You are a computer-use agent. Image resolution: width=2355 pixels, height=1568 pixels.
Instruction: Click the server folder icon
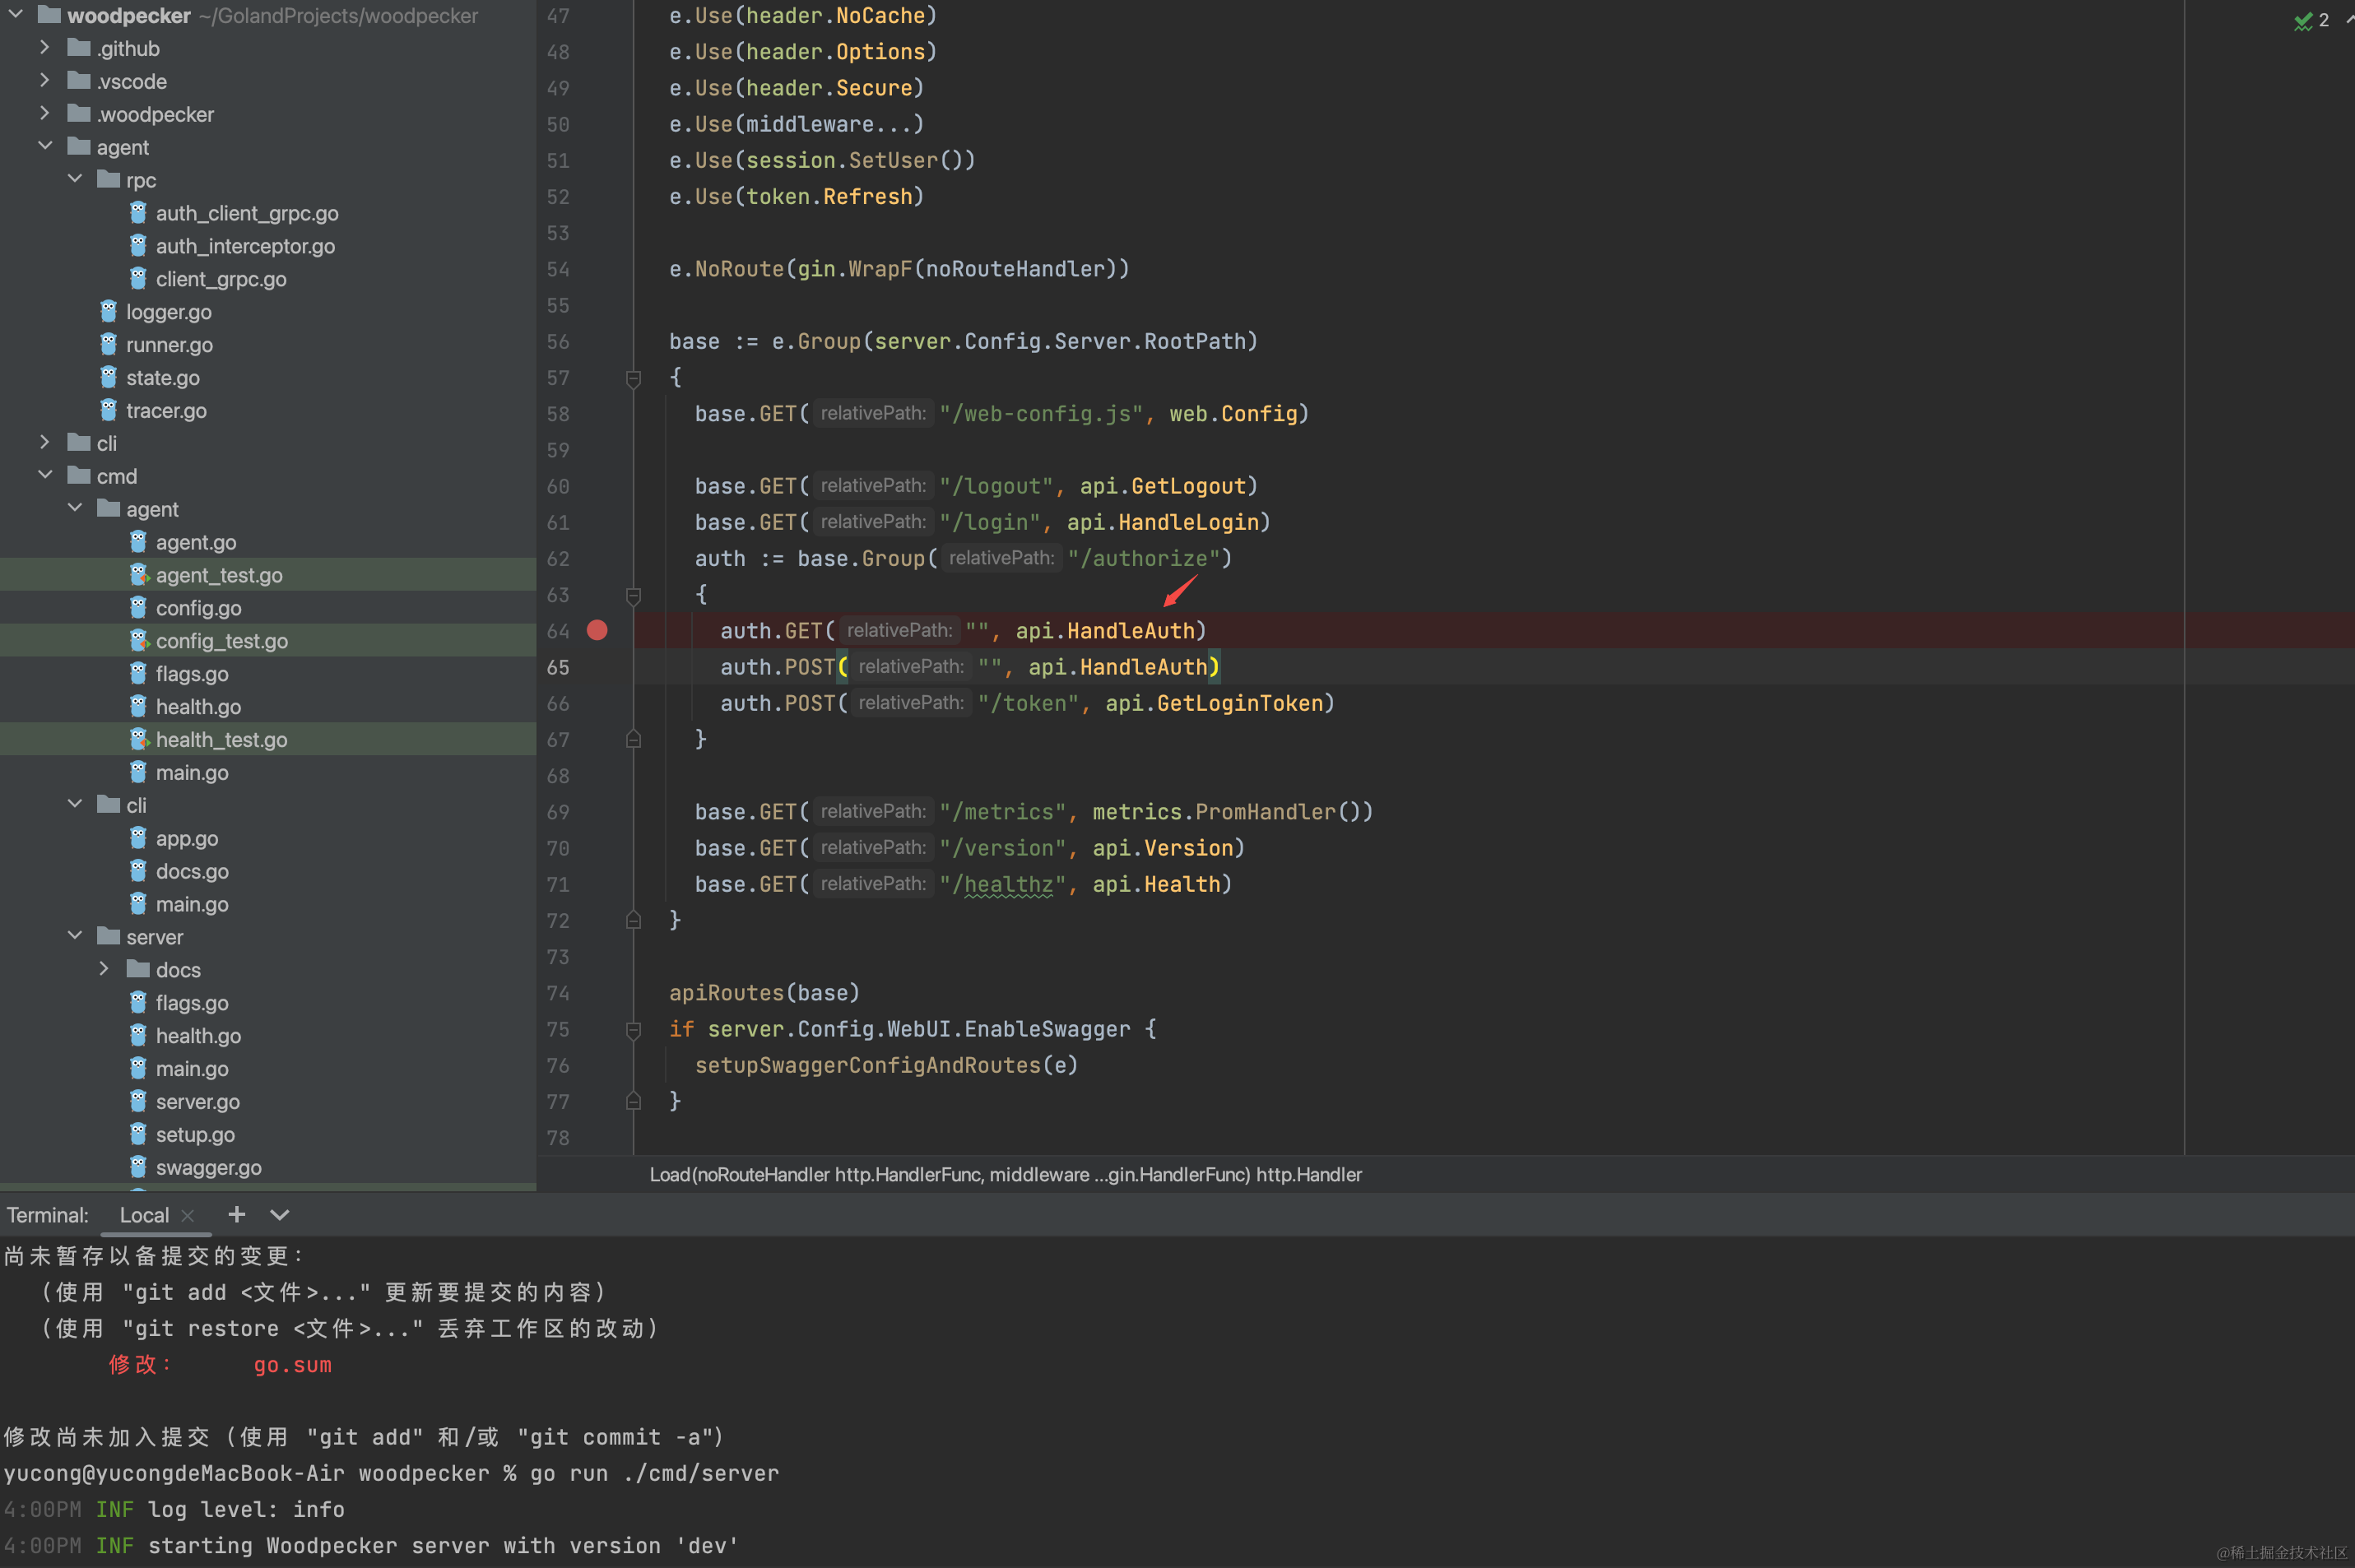point(109,936)
